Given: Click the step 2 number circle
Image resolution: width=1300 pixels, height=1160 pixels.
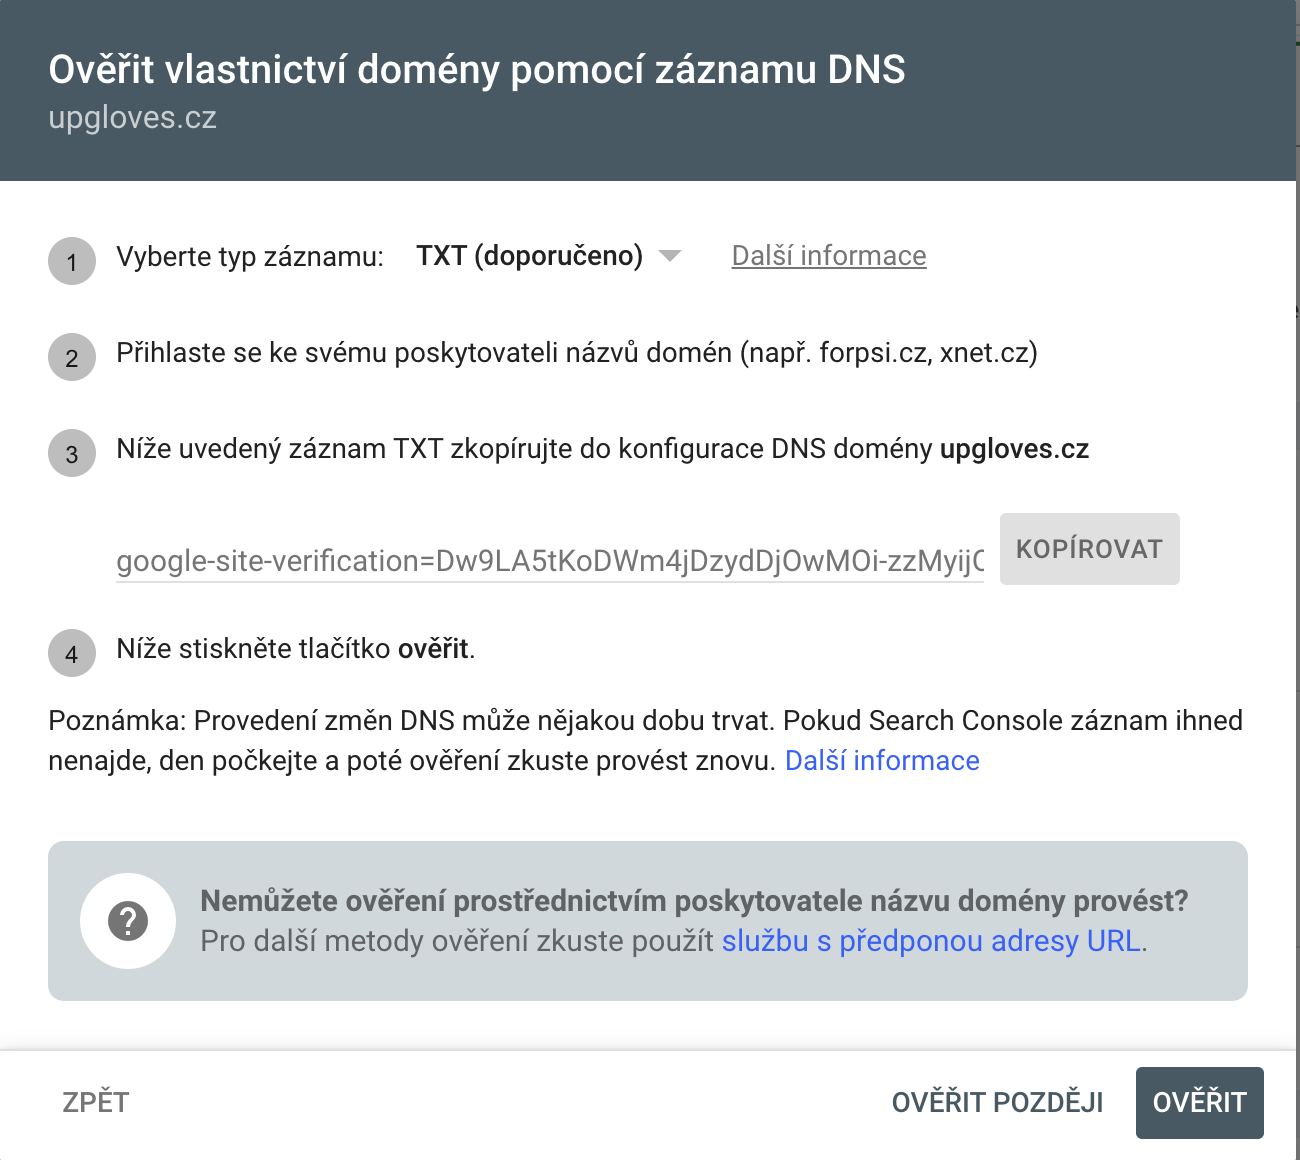Looking at the screenshot, I should pyautogui.click(x=72, y=358).
